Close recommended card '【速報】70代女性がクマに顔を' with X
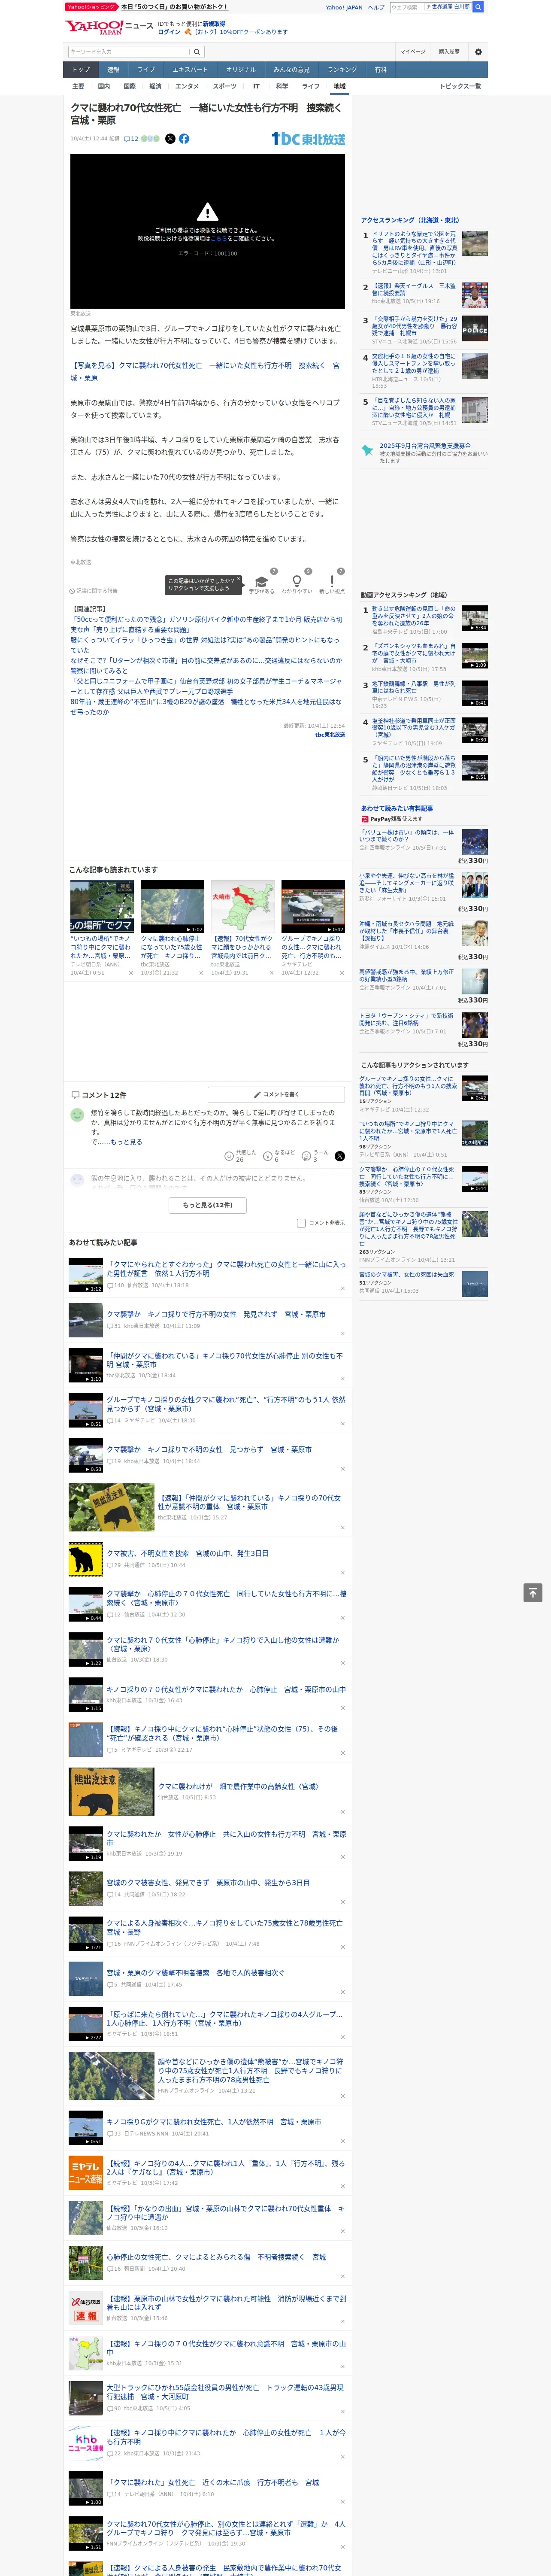This screenshot has width=551, height=2576. (x=271, y=973)
